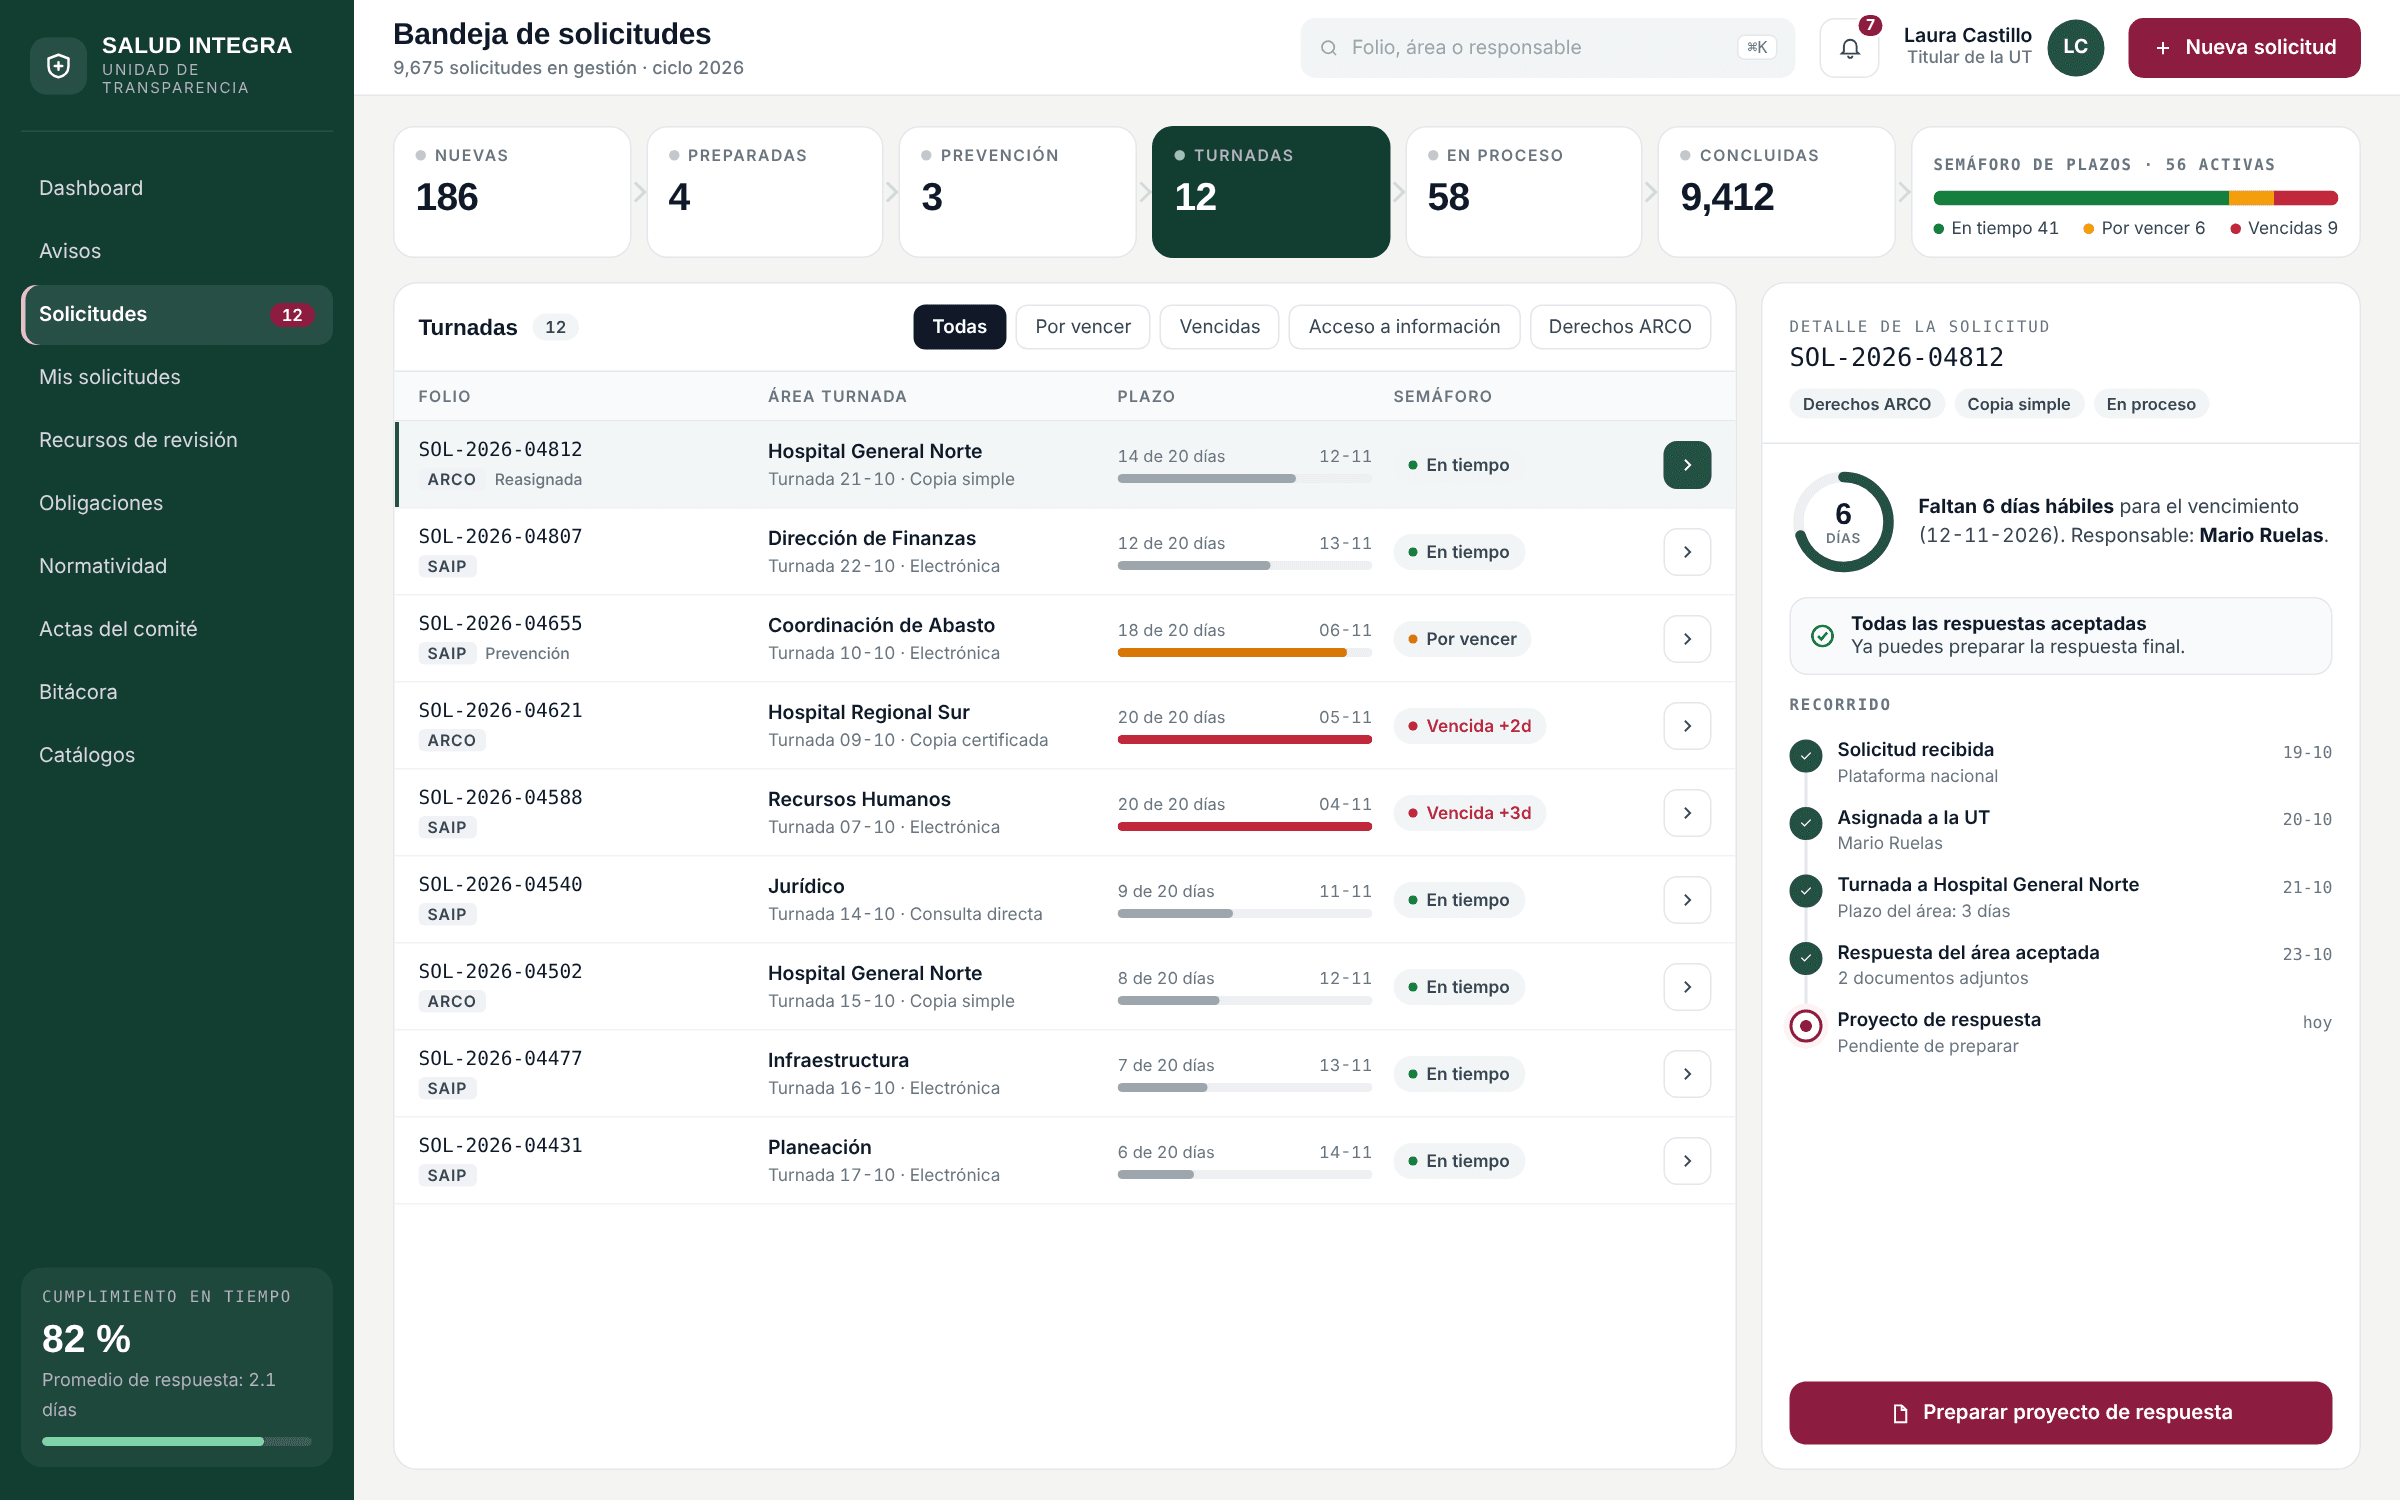Click the Vencida +3d status badge
The image size is (2400, 1500).
coord(1469,813)
